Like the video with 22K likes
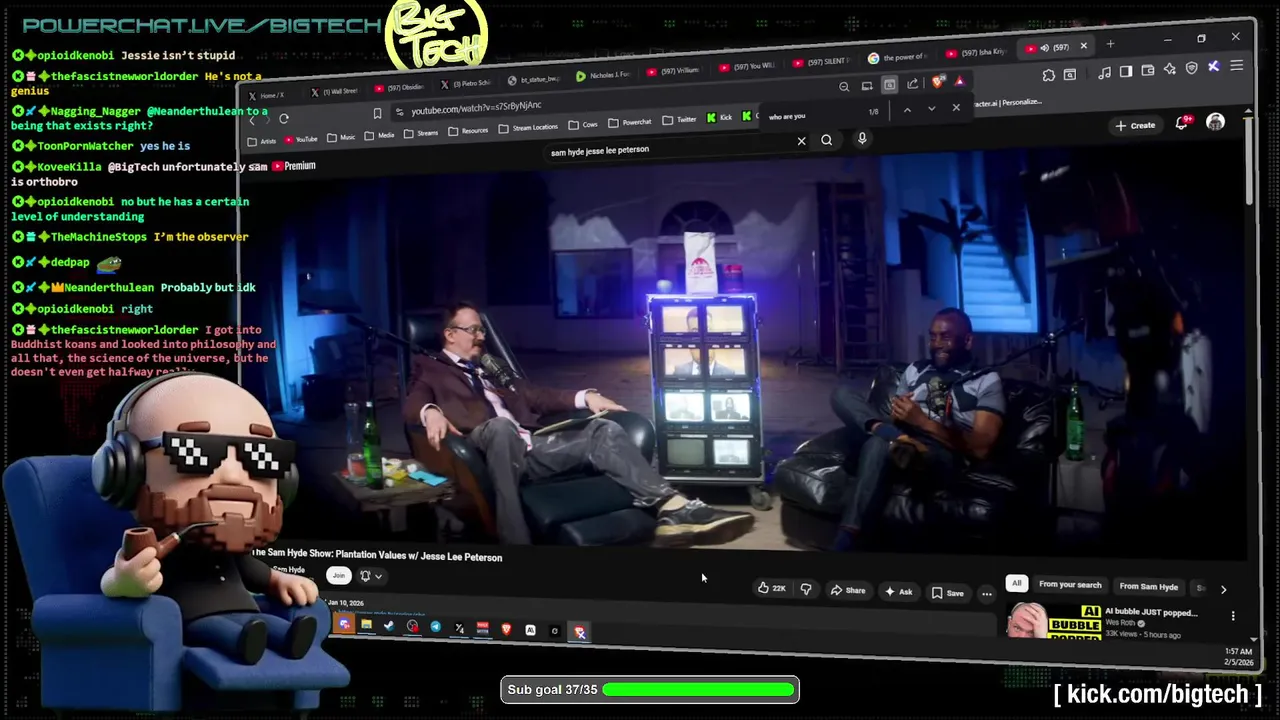 click(x=771, y=588)
